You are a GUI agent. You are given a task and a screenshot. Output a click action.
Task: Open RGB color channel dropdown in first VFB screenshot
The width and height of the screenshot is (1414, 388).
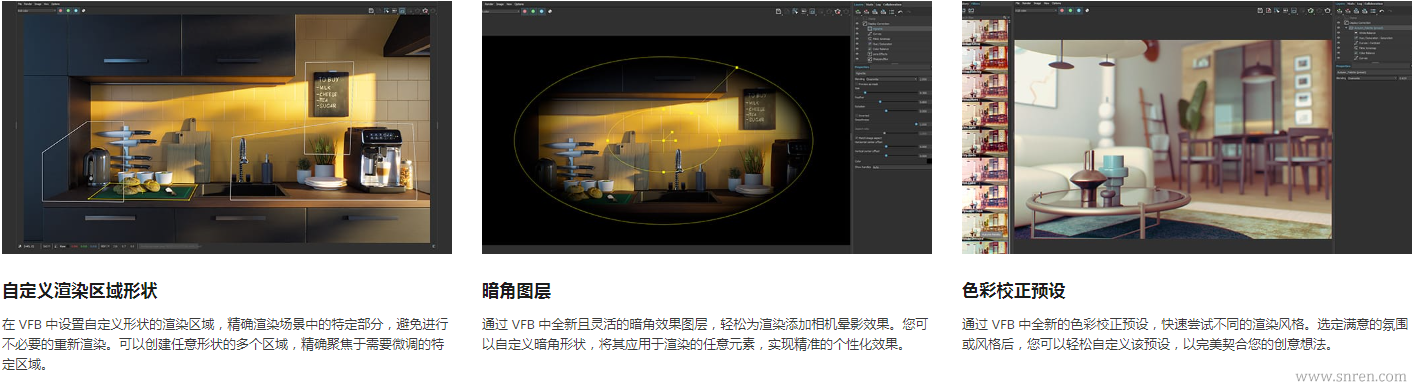pos(37,11)
